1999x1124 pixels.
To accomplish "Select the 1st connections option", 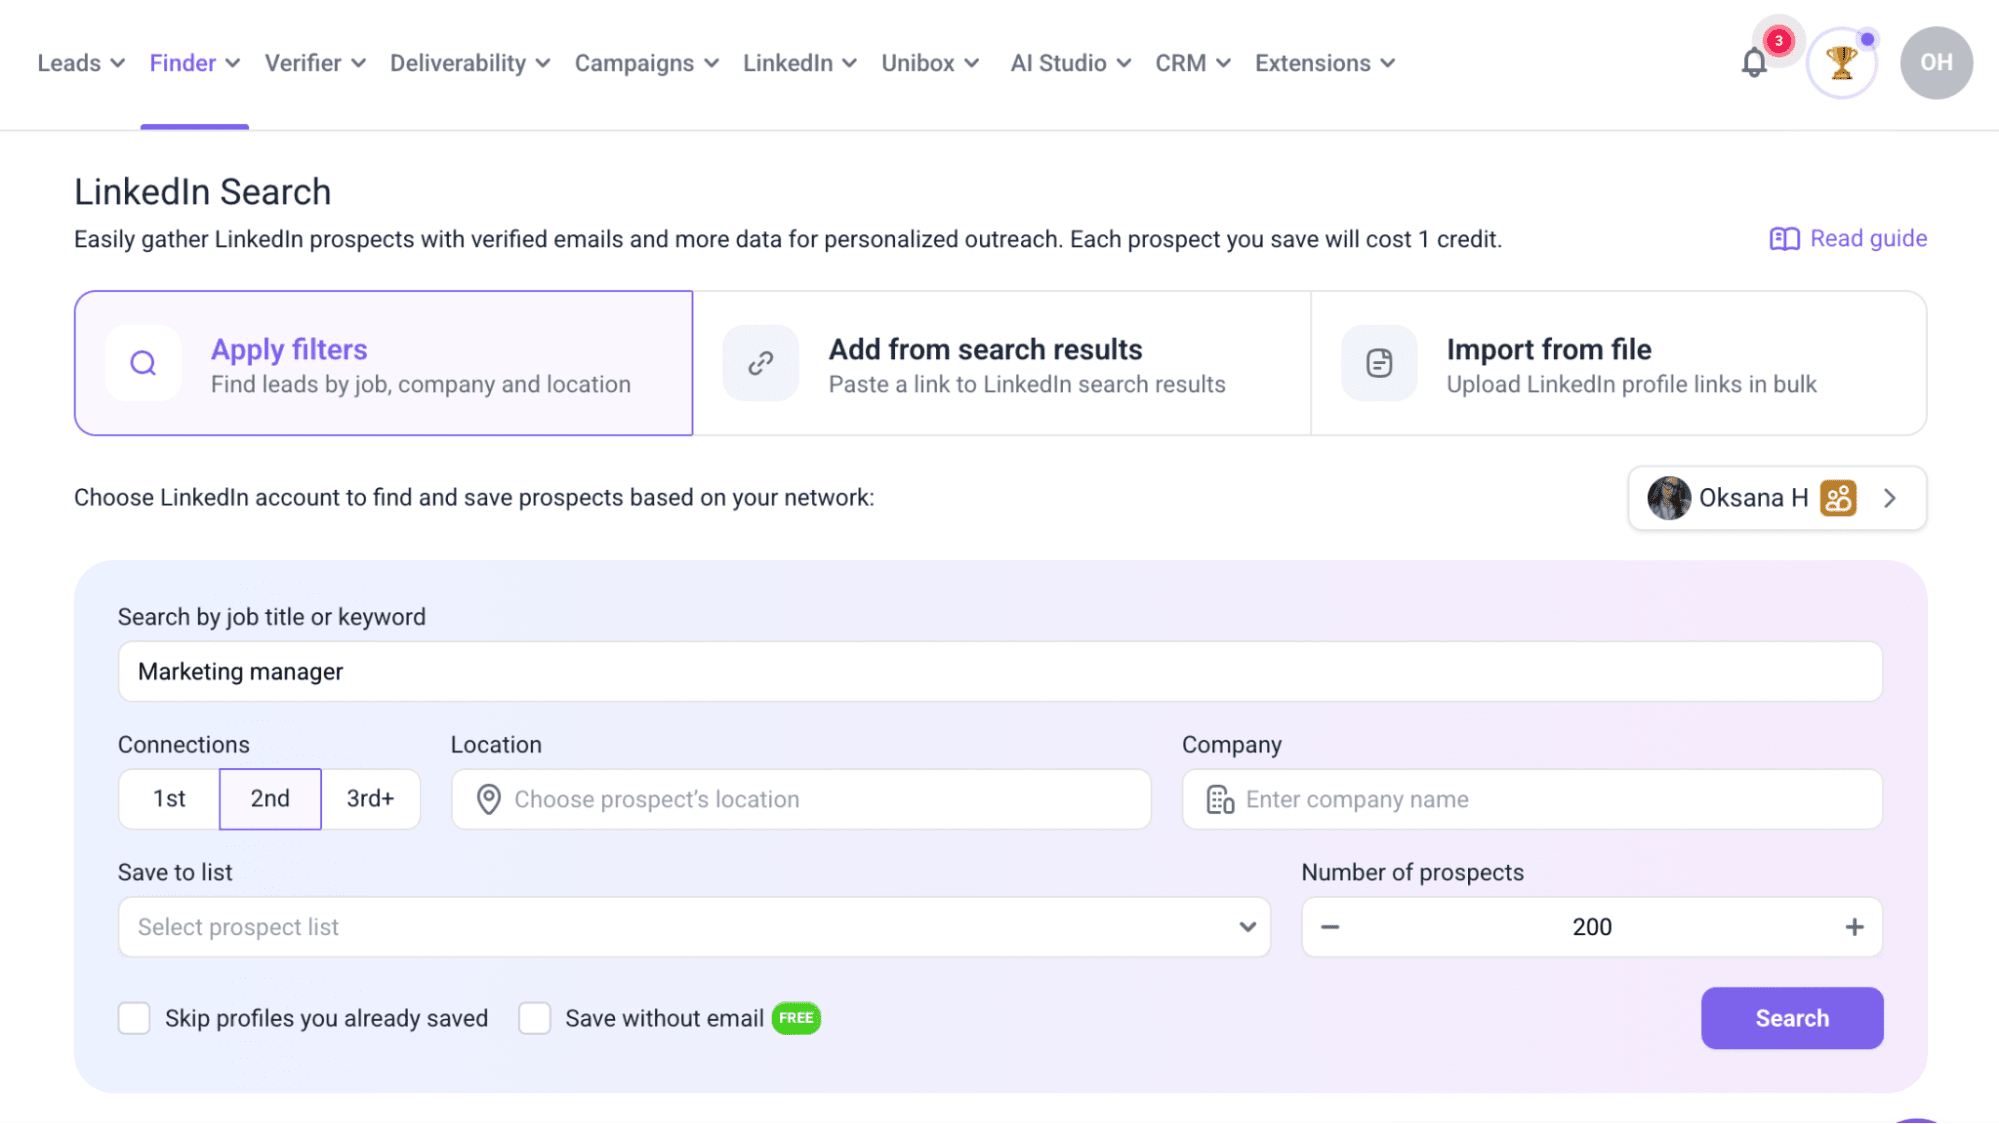I will point(169,799).
